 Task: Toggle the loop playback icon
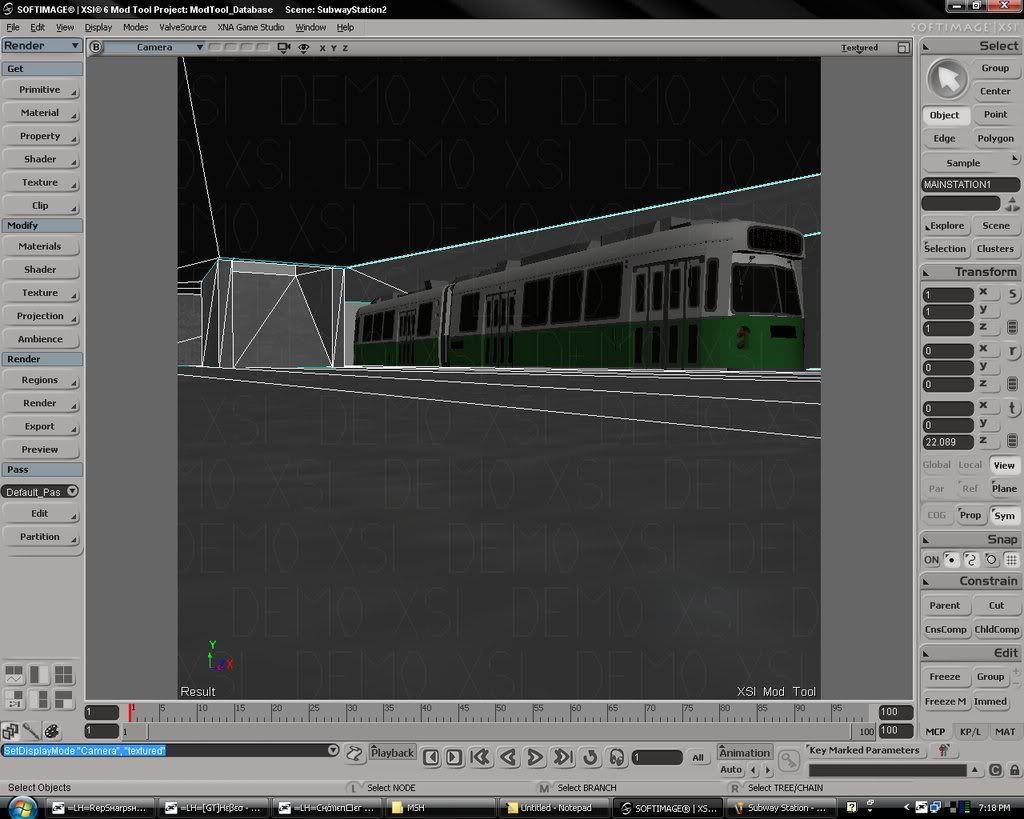click(590, 757)
